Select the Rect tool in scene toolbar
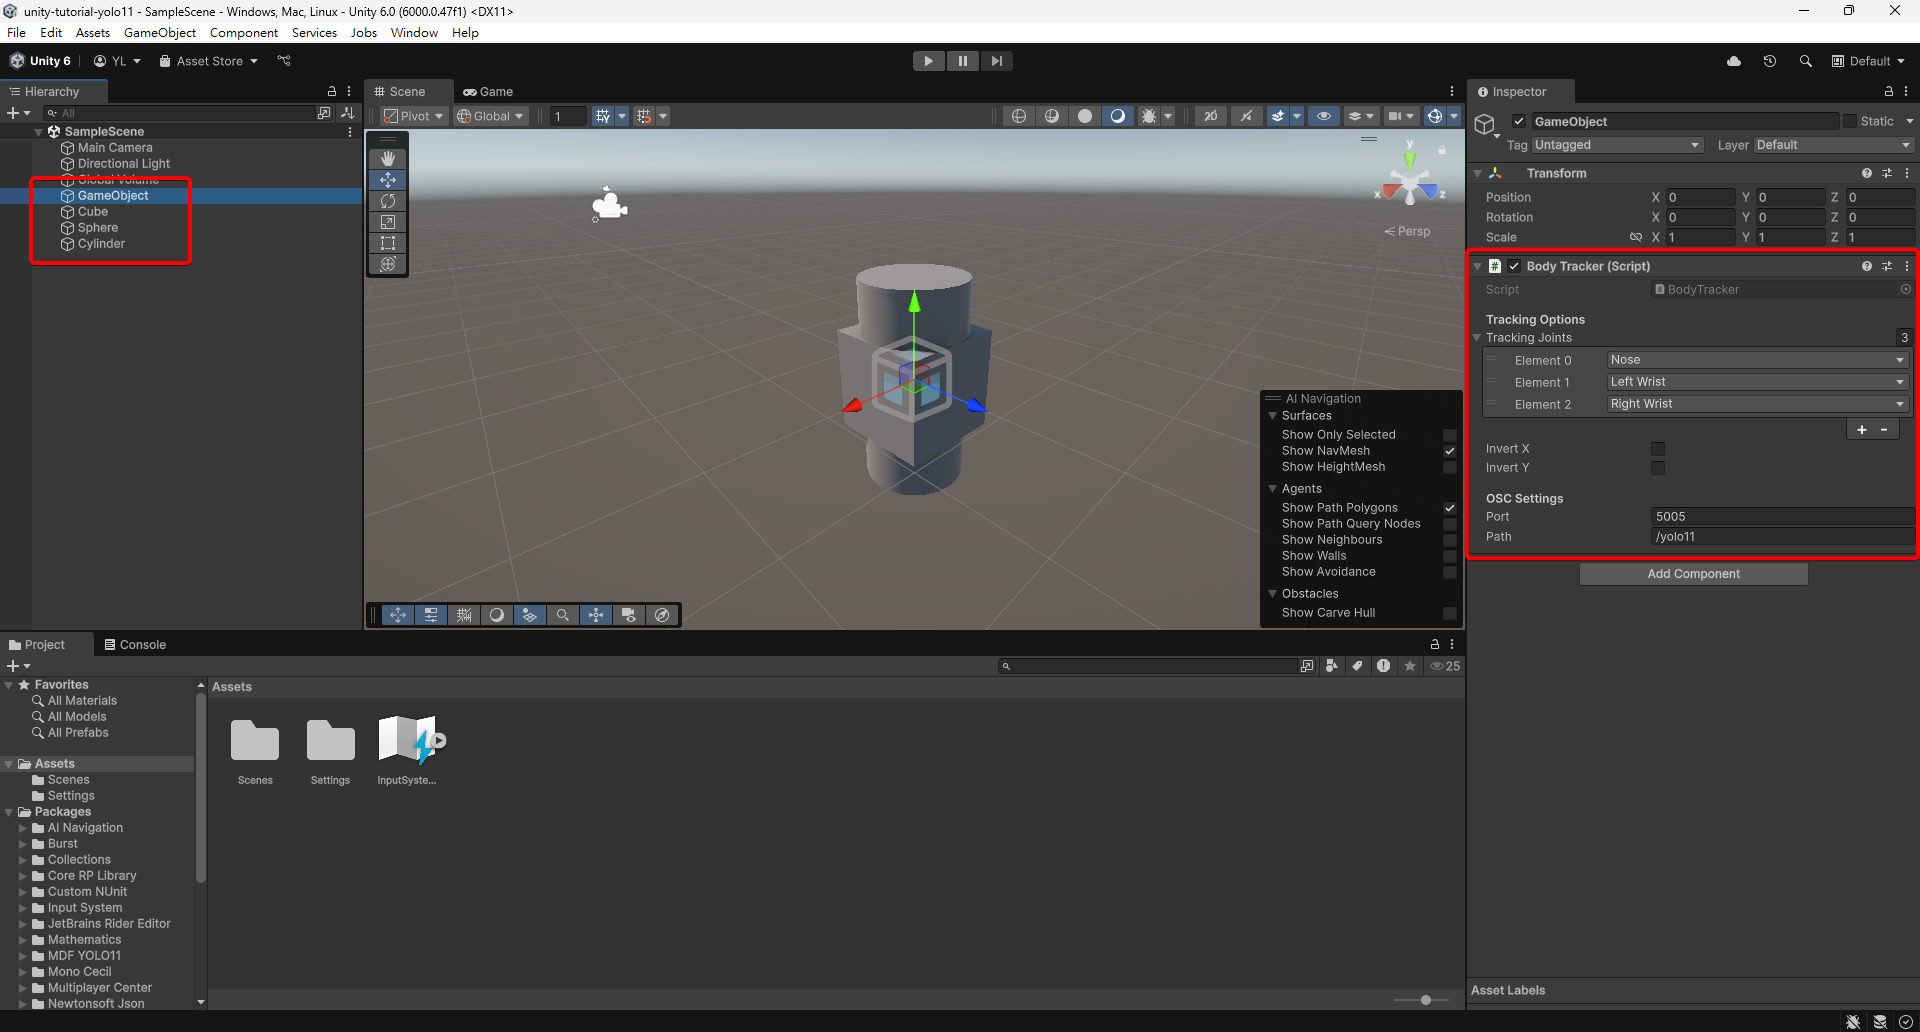The height and width of the screenshot is (1032, 1920). (388, 243)
